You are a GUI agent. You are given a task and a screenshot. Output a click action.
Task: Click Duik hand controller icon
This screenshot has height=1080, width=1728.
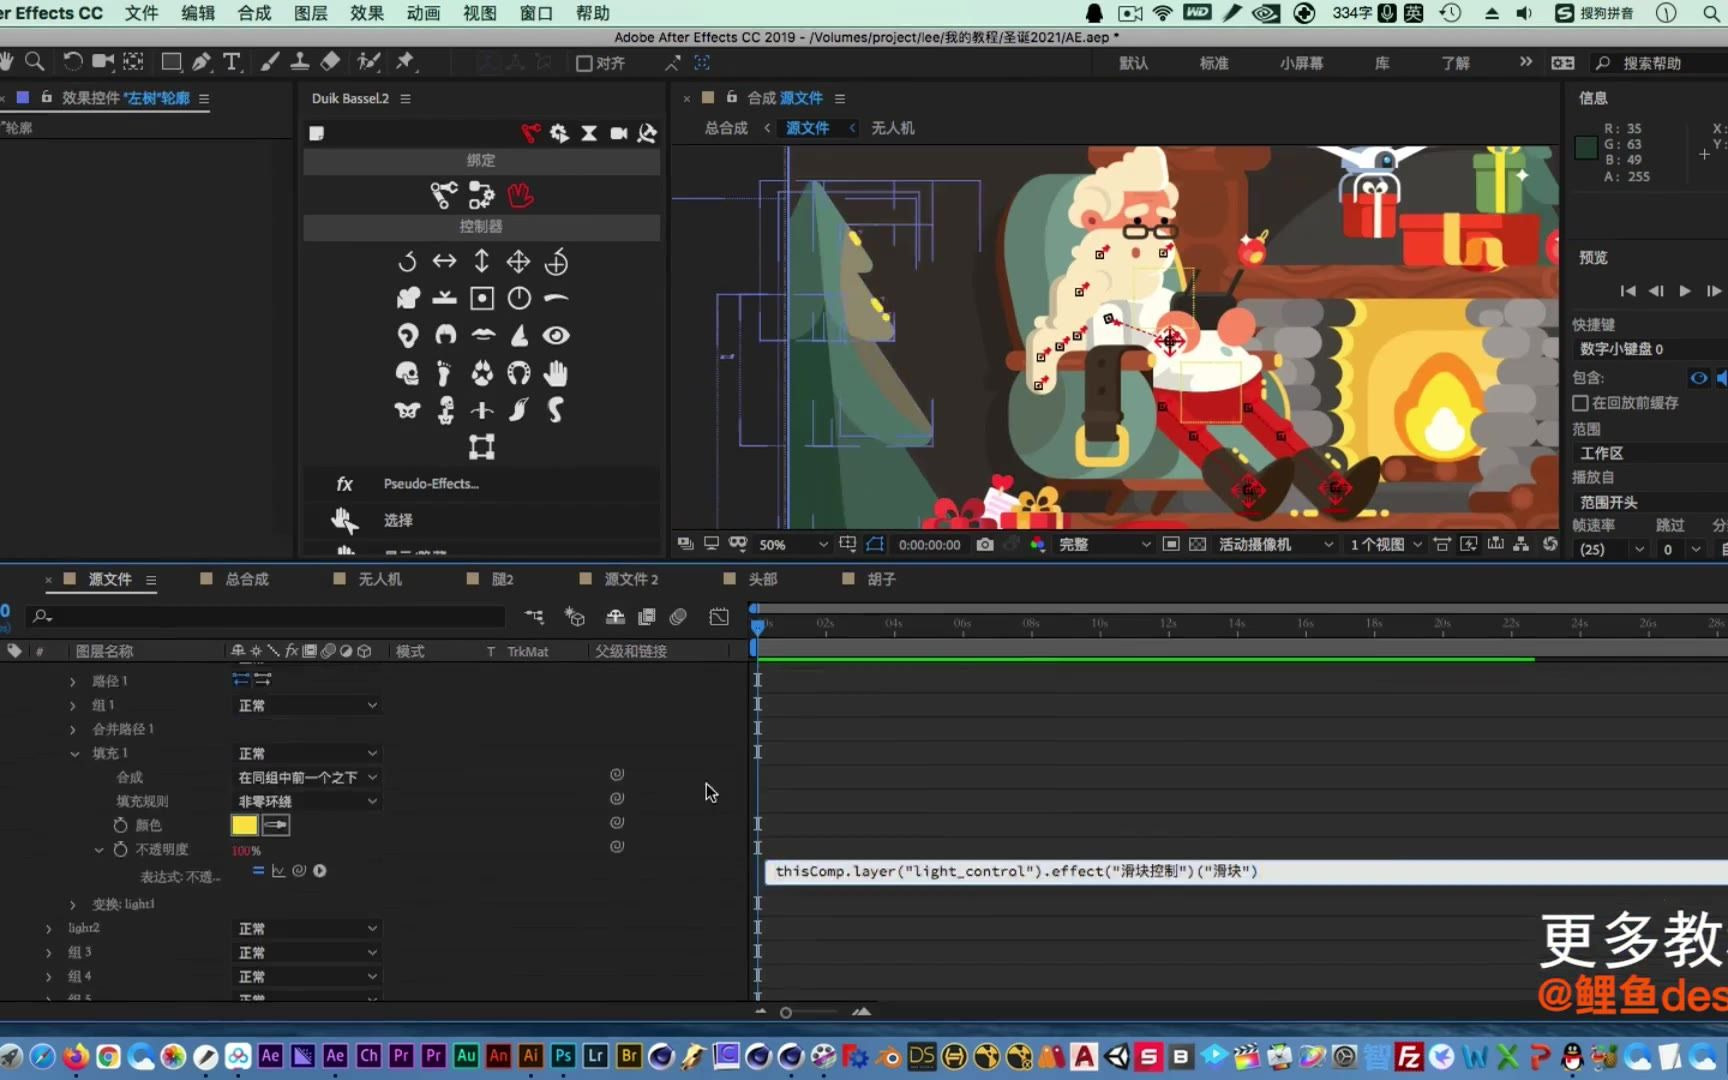(555, 374)
